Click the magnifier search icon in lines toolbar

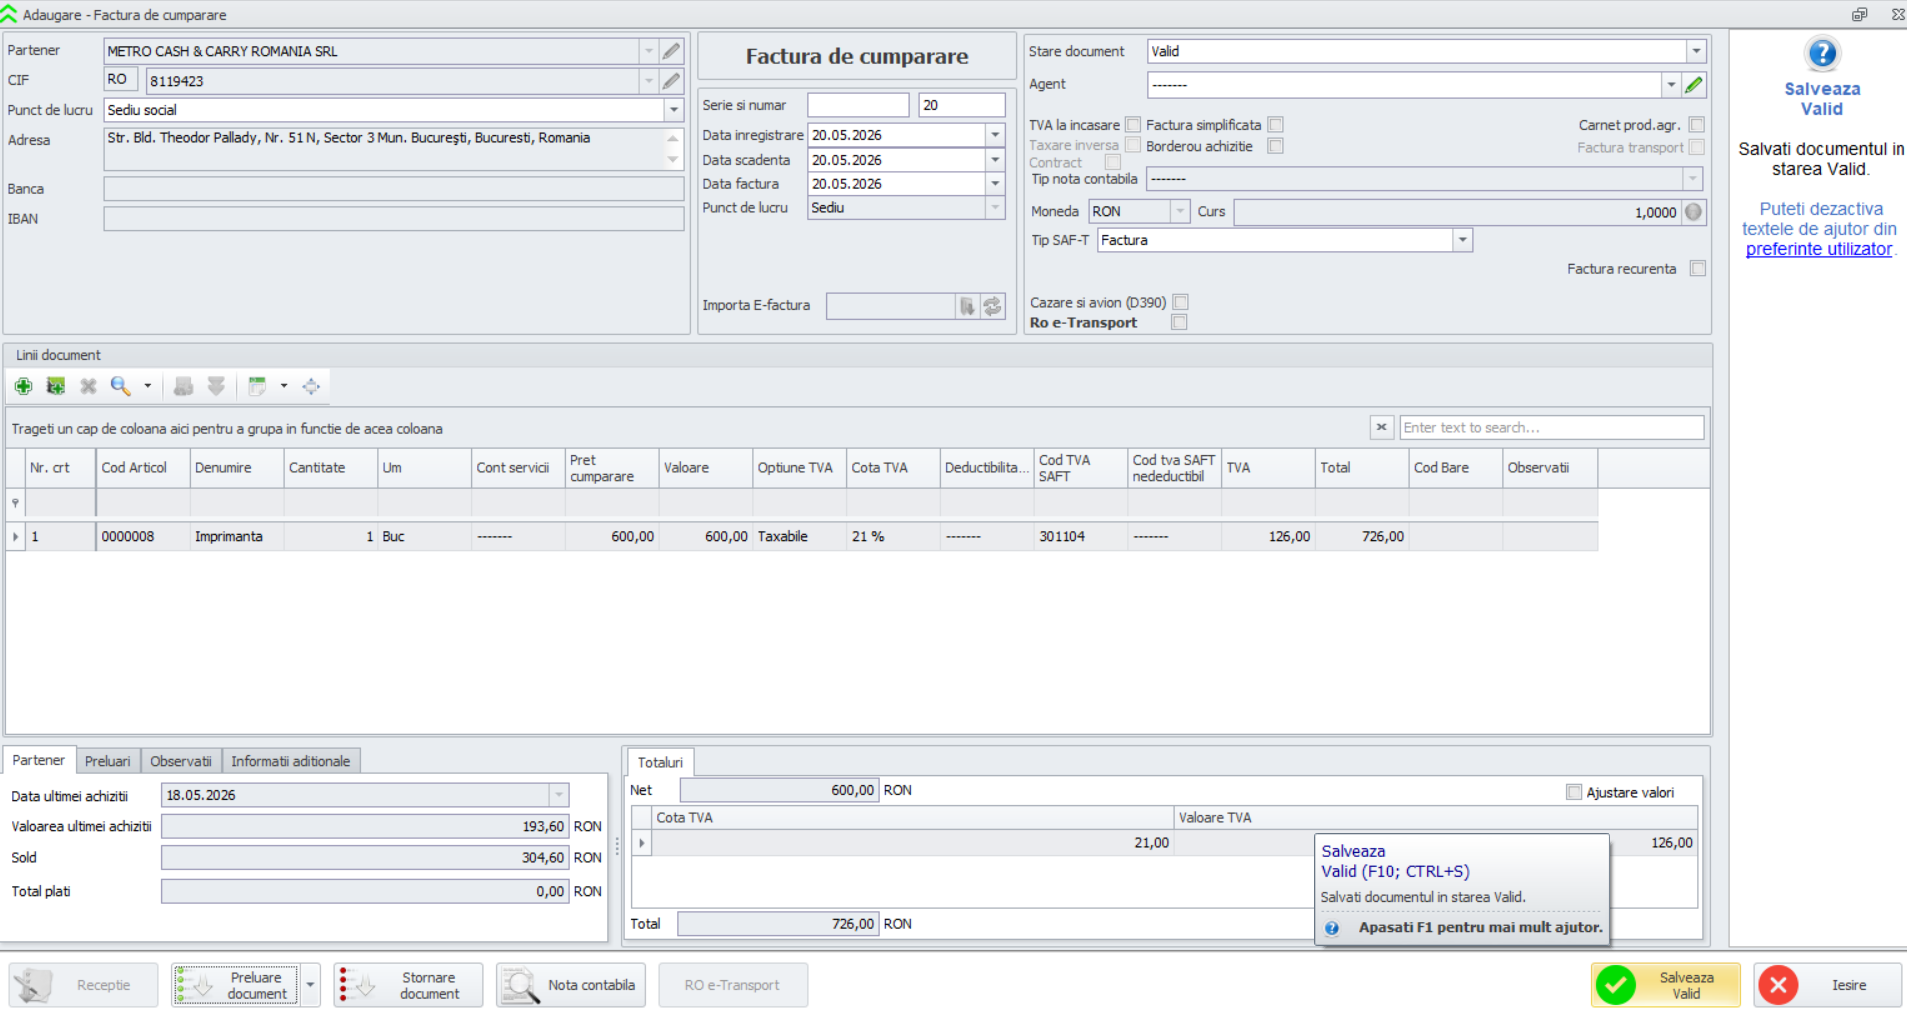point(120,386)
